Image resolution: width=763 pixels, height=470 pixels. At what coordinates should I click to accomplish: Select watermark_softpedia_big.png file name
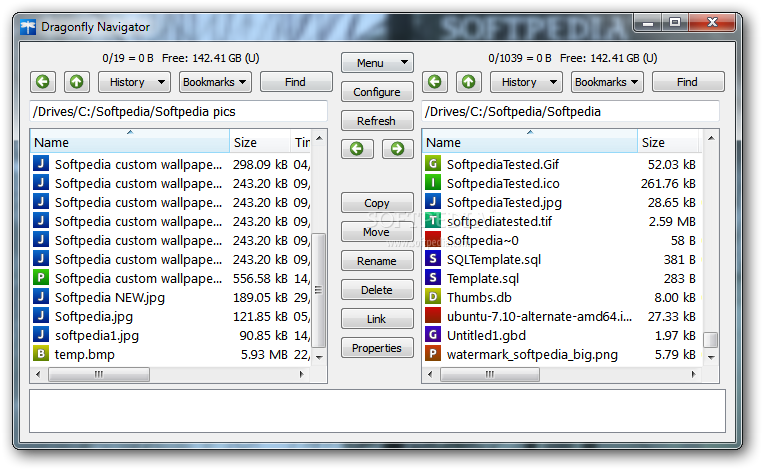click(532, 354)
